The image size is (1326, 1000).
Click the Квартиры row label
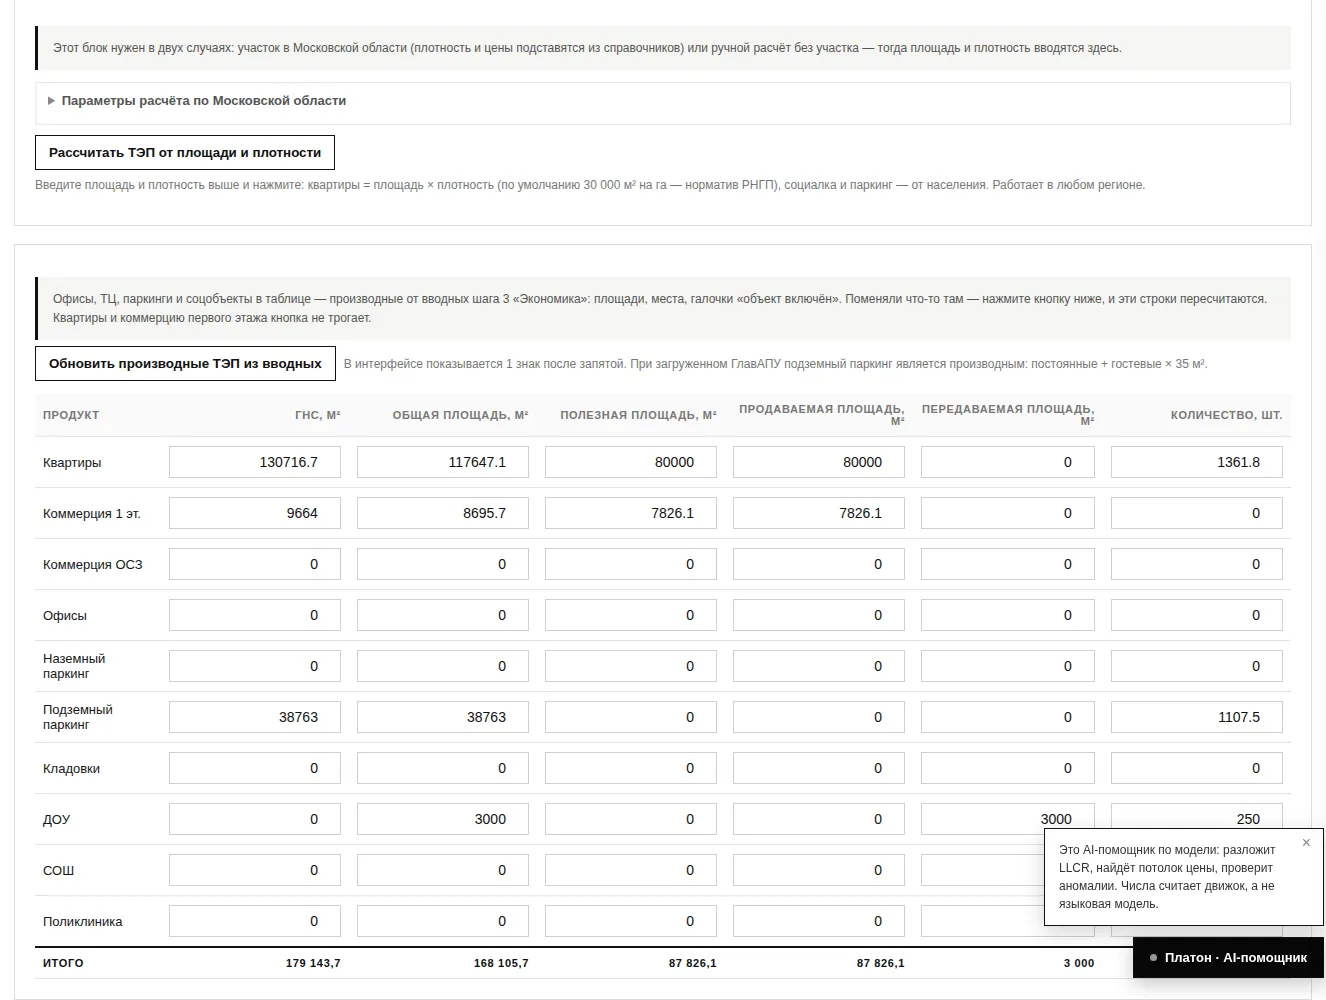(x=72, y=463)
